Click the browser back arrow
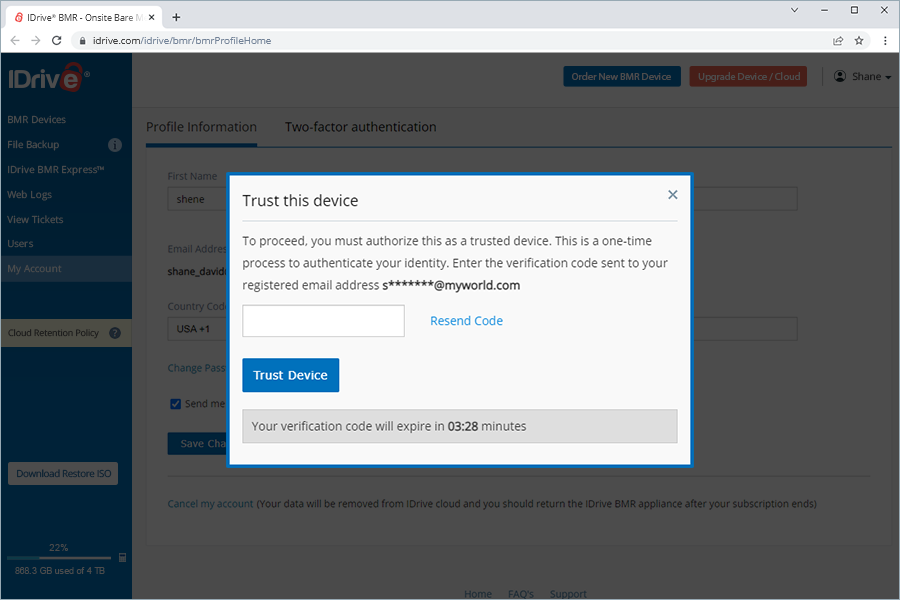Viewport: 900px width, 600px height. [15, 41]
